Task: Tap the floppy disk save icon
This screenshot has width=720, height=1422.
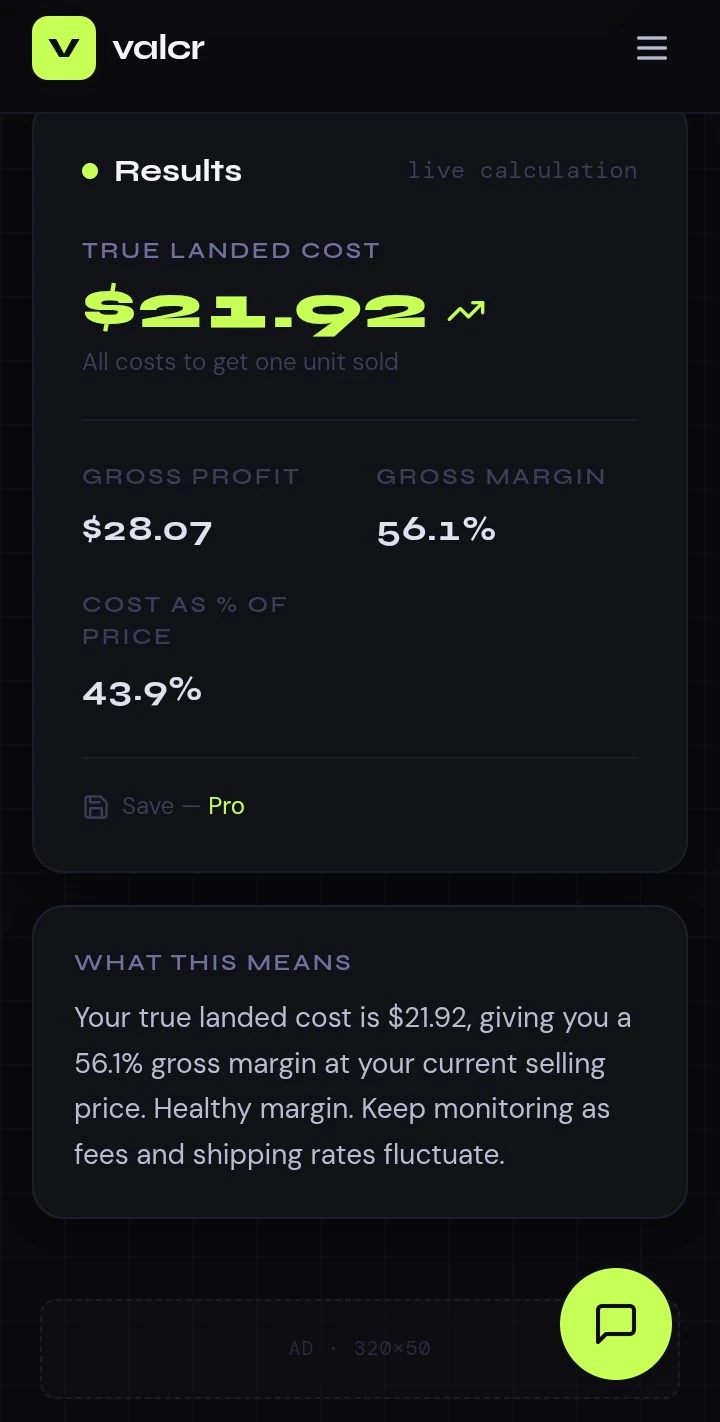Action: tap(95, 807)
